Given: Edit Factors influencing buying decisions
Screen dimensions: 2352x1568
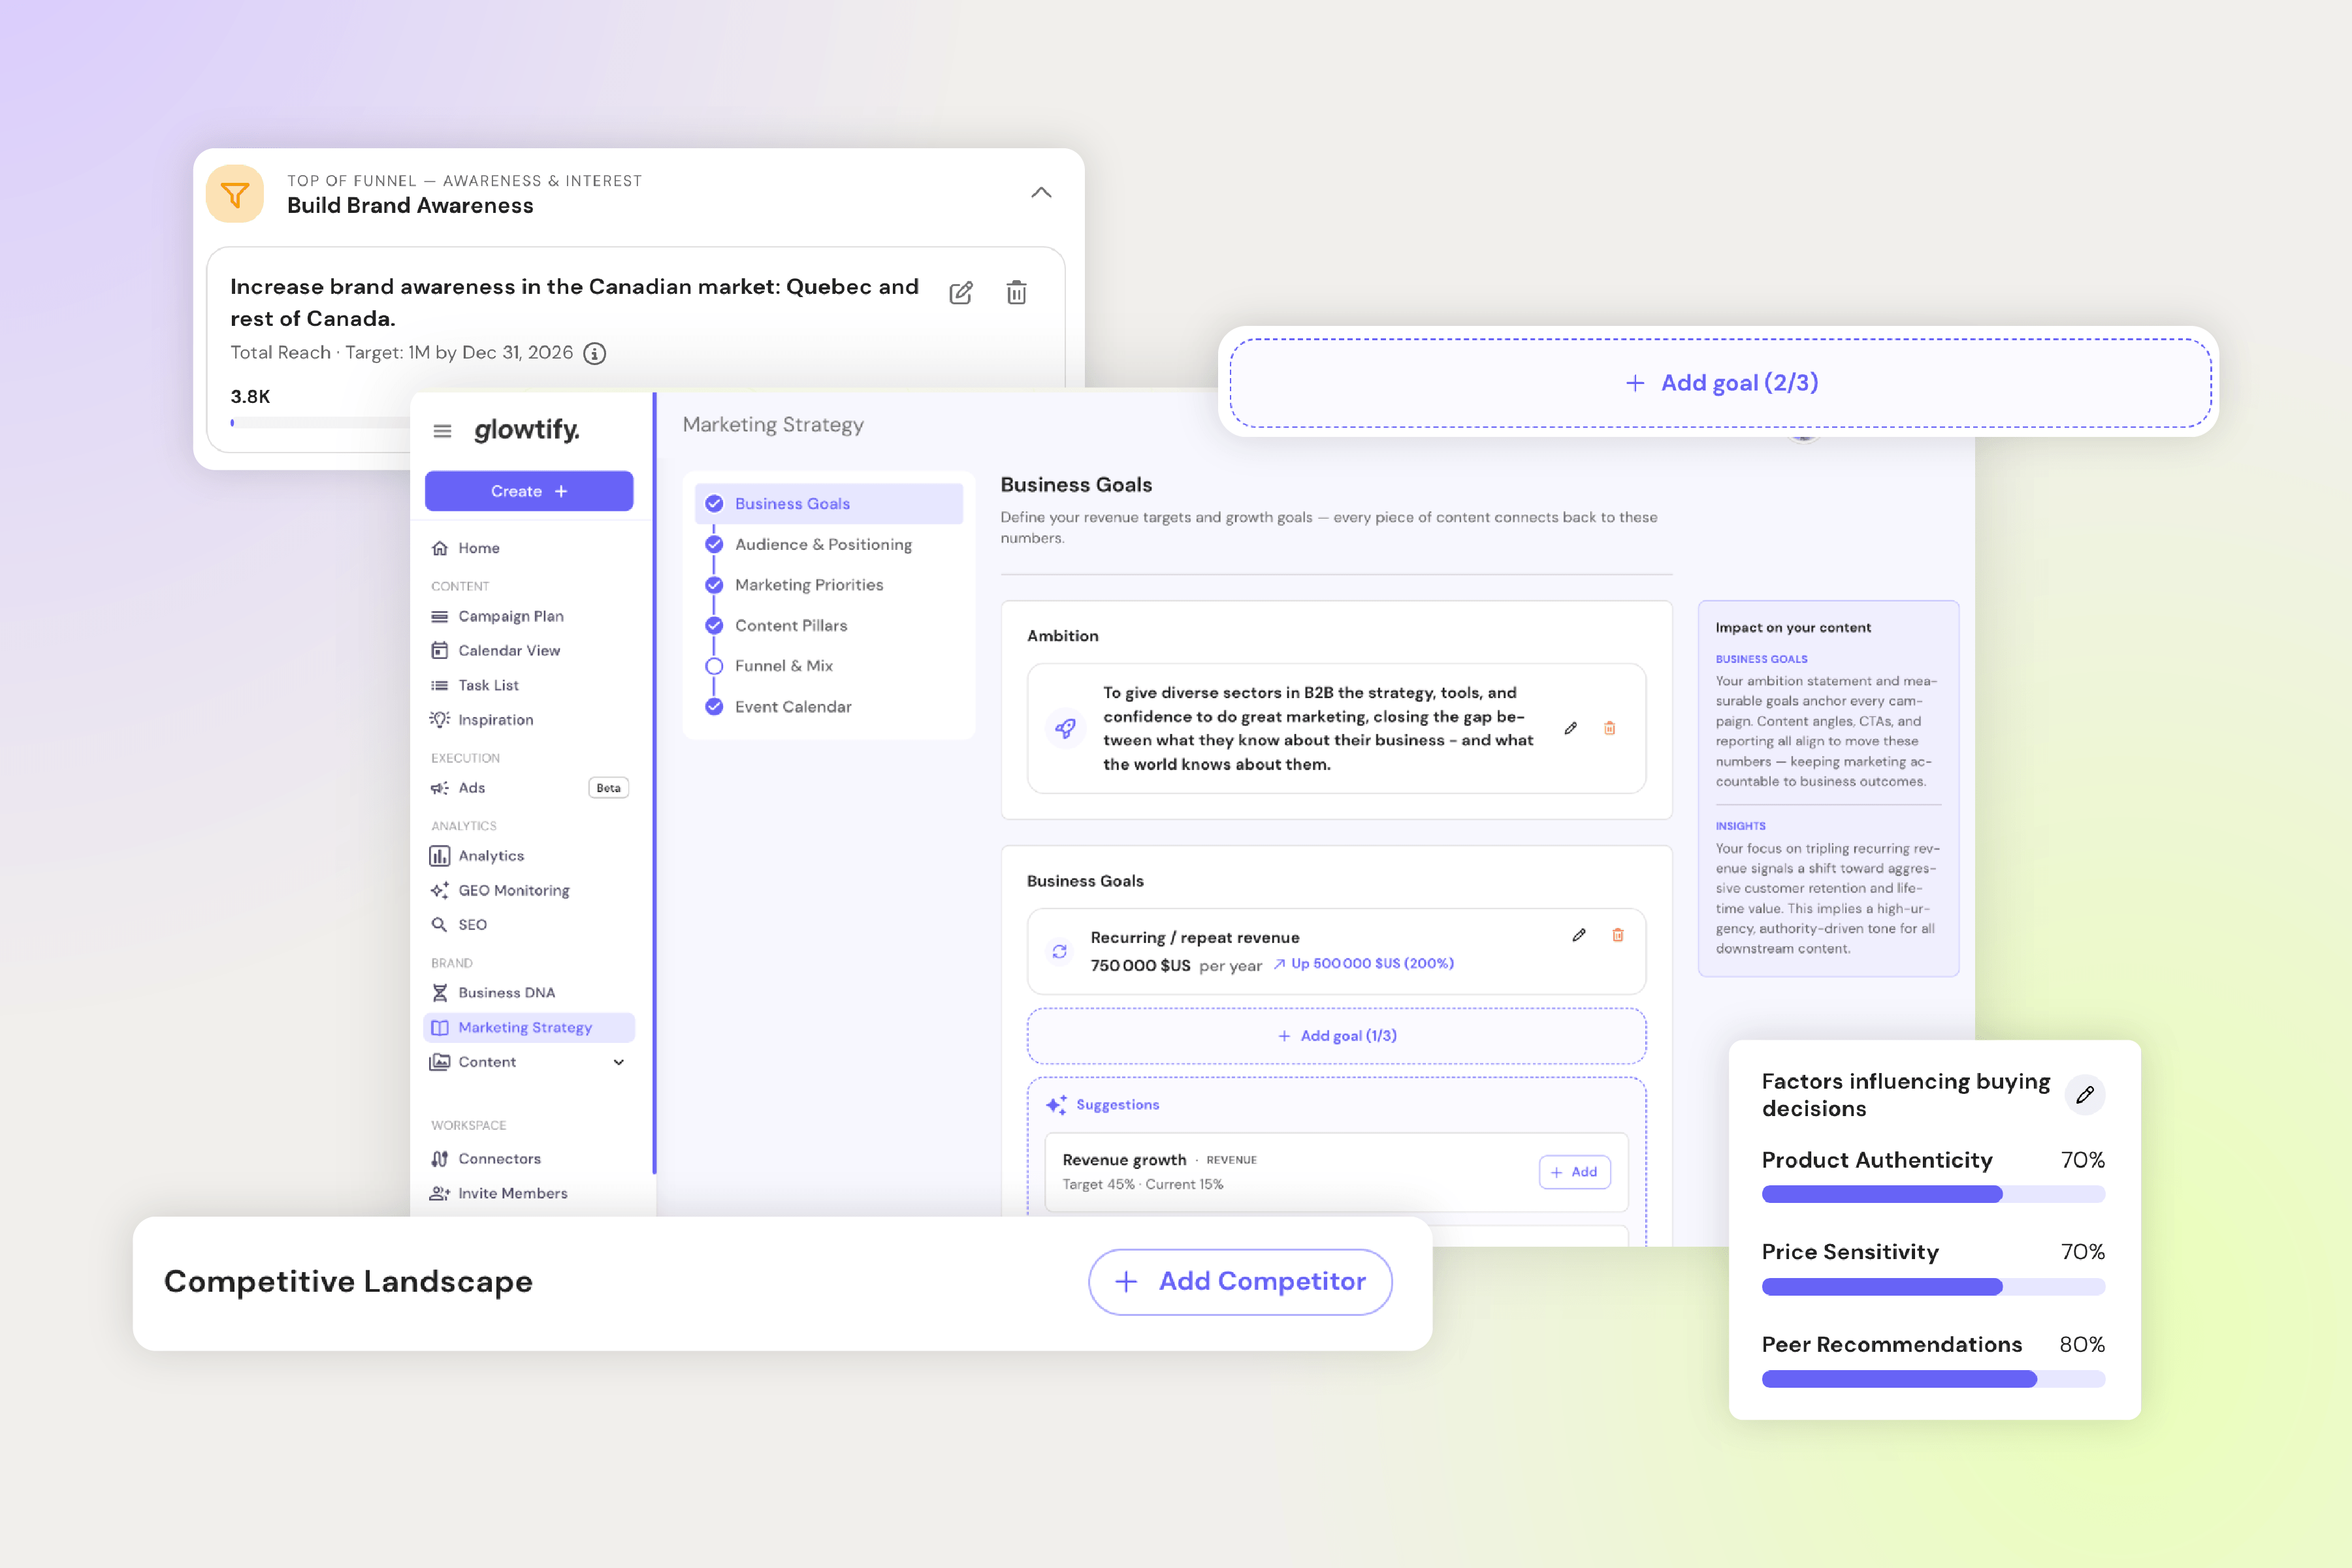Looking at the screenshot, I should (2085, 1095).
